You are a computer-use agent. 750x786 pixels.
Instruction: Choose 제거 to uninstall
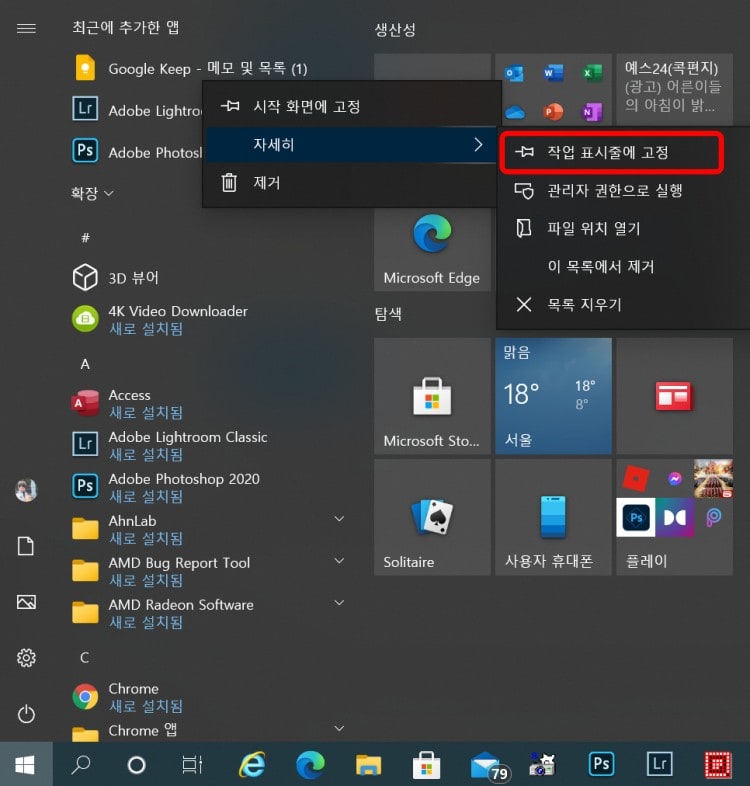tap(352, 182)
